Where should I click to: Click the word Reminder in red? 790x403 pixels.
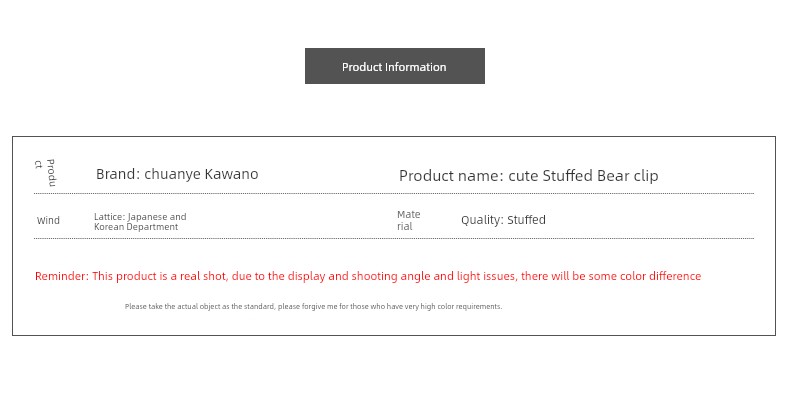click(x=61, y=276)
